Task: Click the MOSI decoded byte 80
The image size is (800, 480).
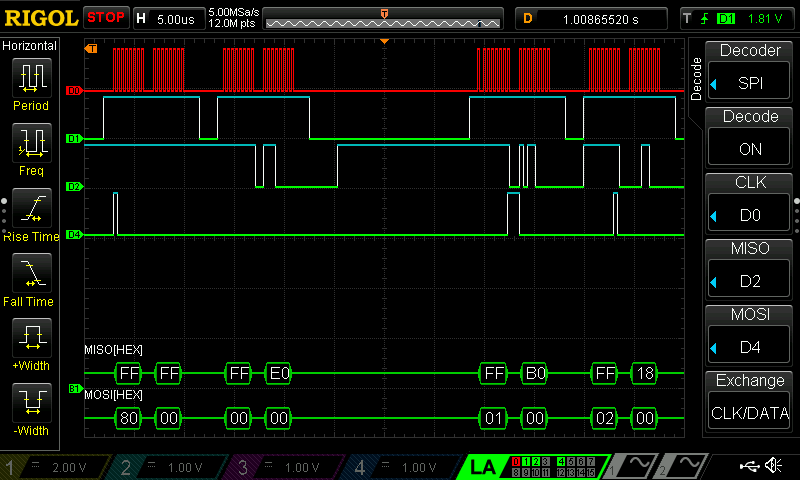Action: [x=128, y=418]
